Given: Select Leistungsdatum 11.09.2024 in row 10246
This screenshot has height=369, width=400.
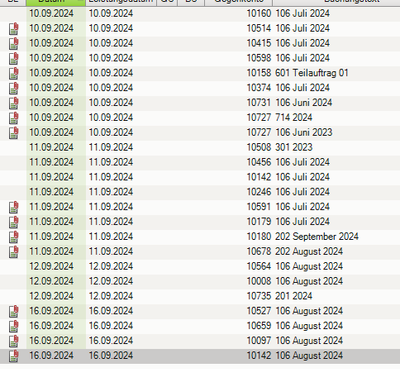Looking at the screenshot, I should (111, 192).
